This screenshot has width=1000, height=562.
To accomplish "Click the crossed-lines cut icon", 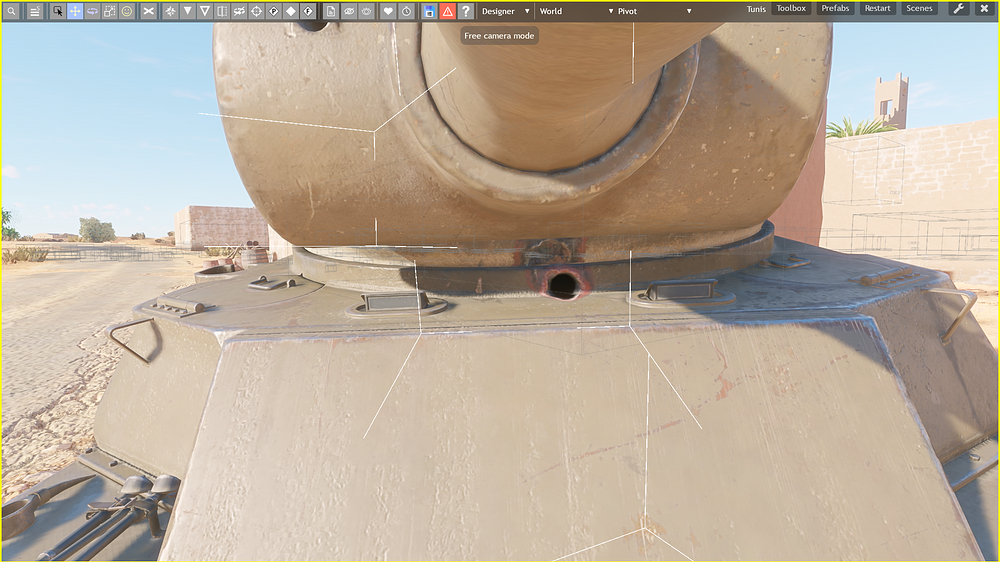I will 149,11.
